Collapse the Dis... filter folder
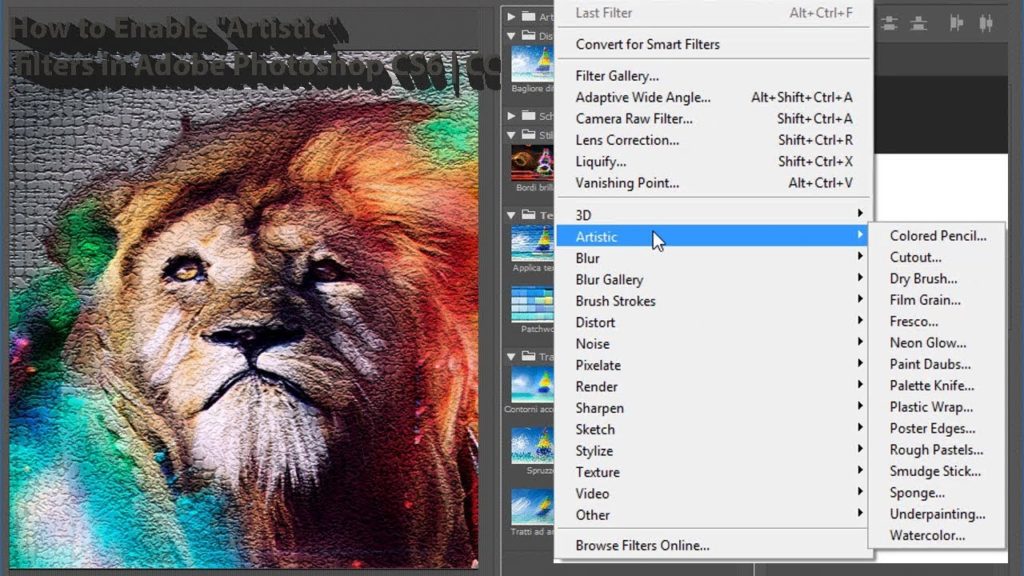Image resolution: width=1024 pixels, height=576 pixels. [x=511, y=36]
